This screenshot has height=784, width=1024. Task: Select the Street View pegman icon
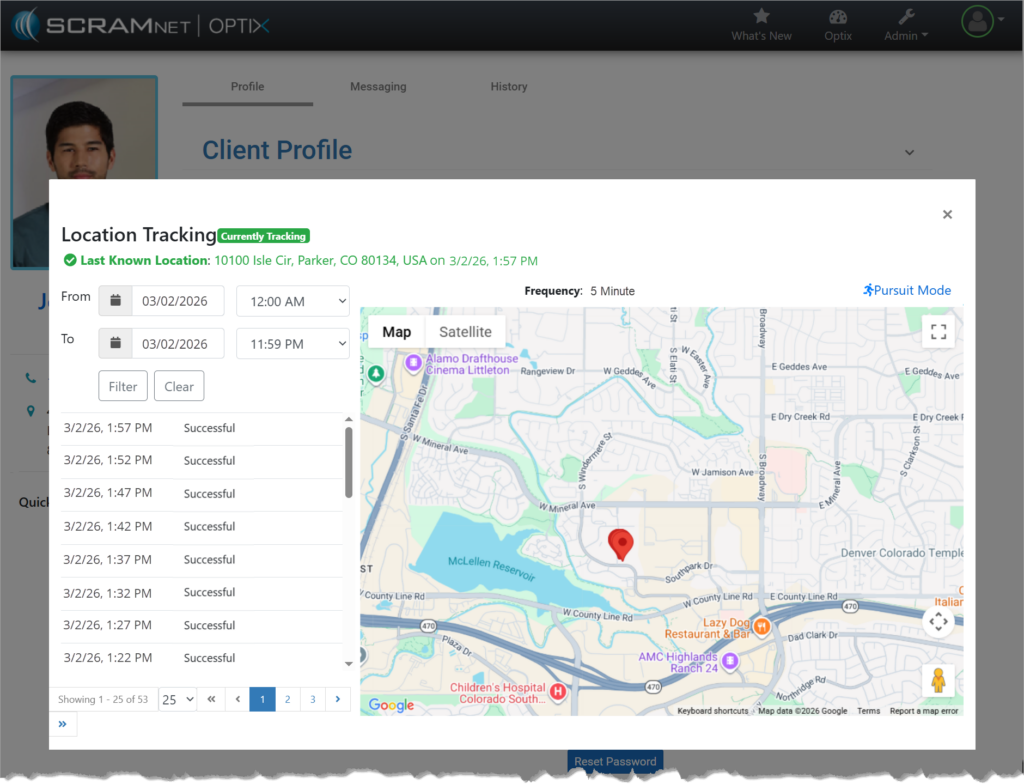[x=938, y=681]
